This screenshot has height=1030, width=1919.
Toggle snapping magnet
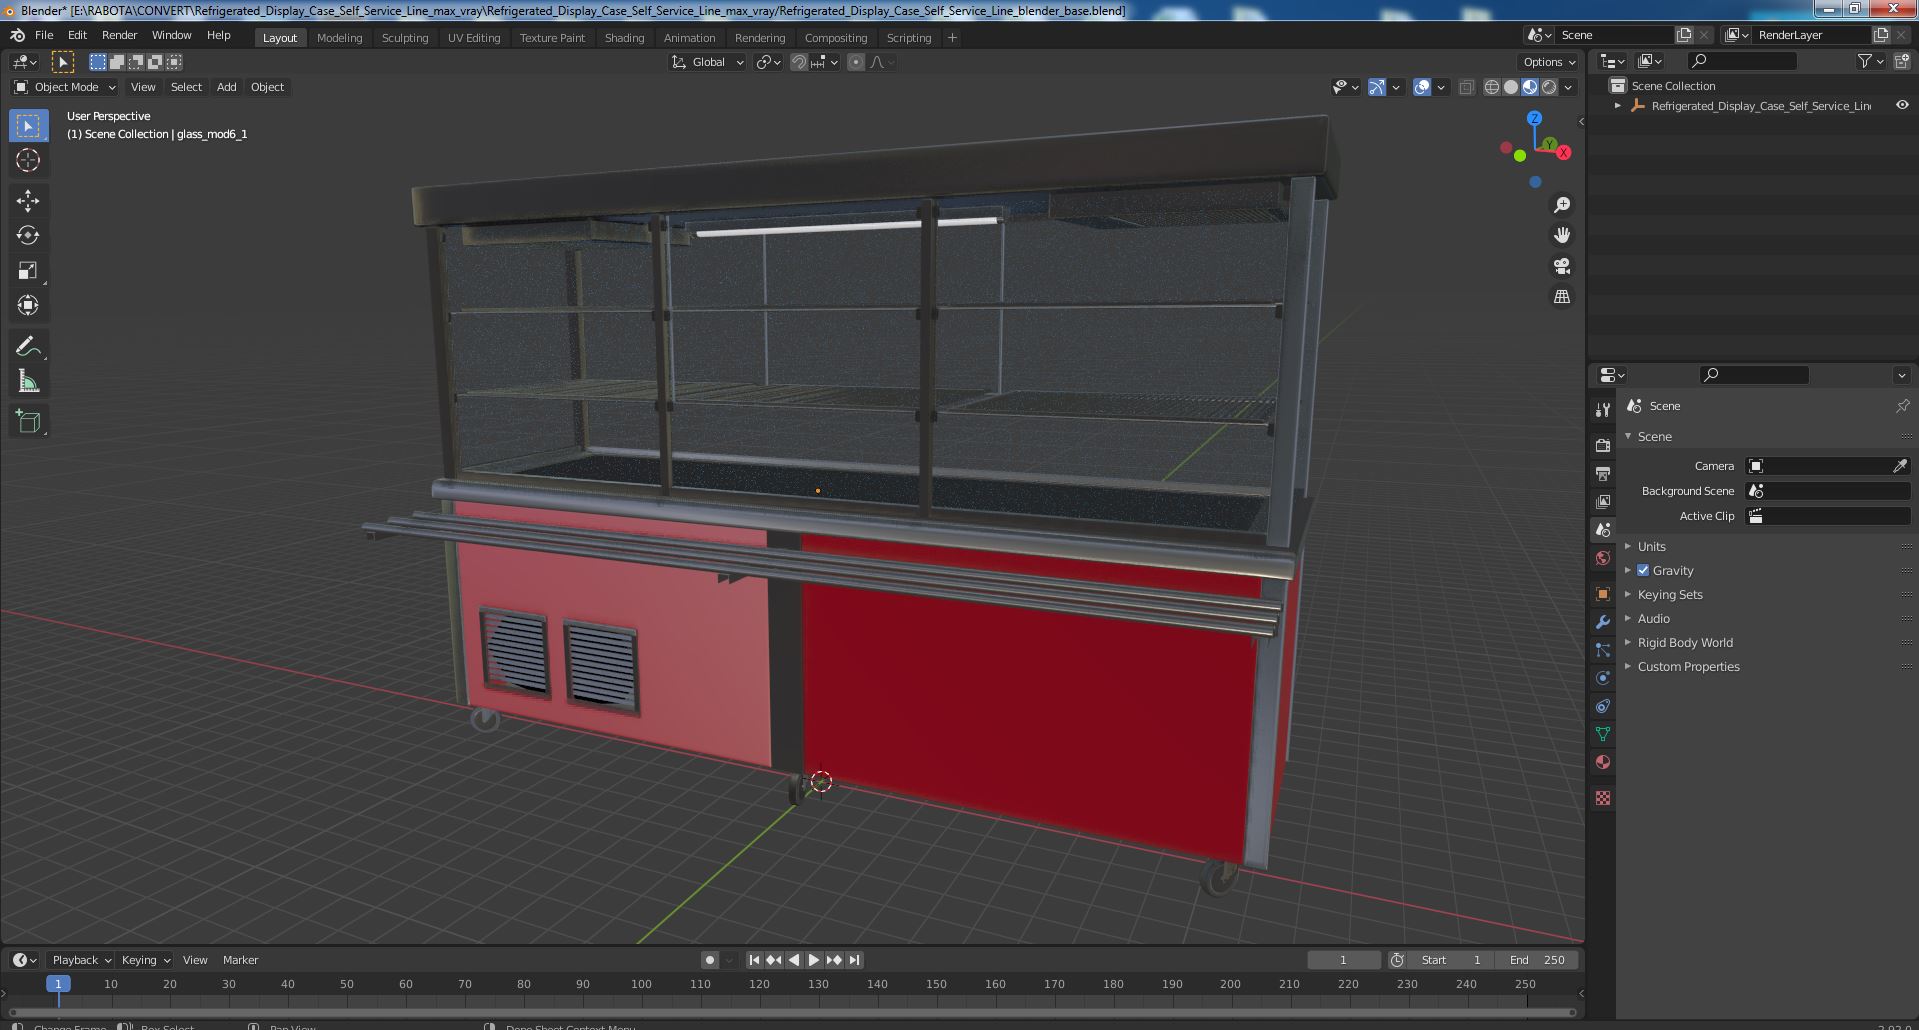click(798, 62)
